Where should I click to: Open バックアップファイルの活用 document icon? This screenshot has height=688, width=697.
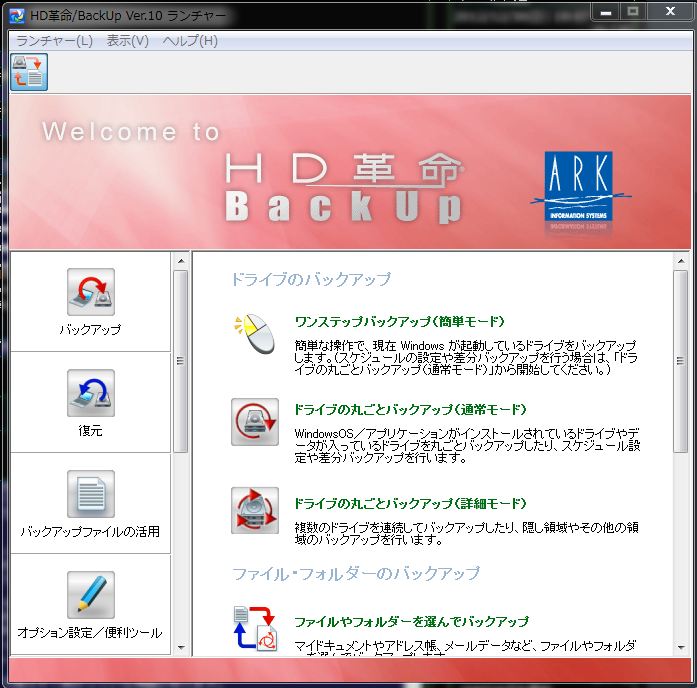pyautogui.click(x=91, y=494)
